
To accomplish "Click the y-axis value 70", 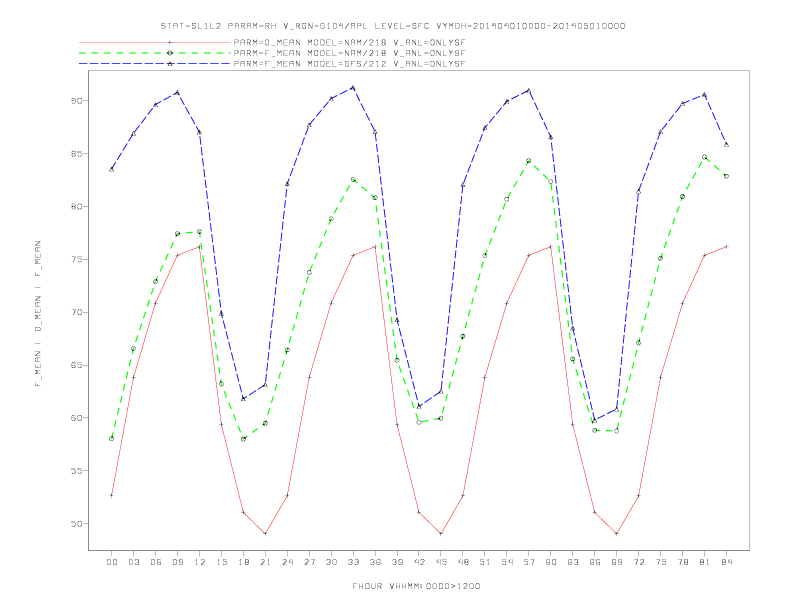I will coord(76,313).
